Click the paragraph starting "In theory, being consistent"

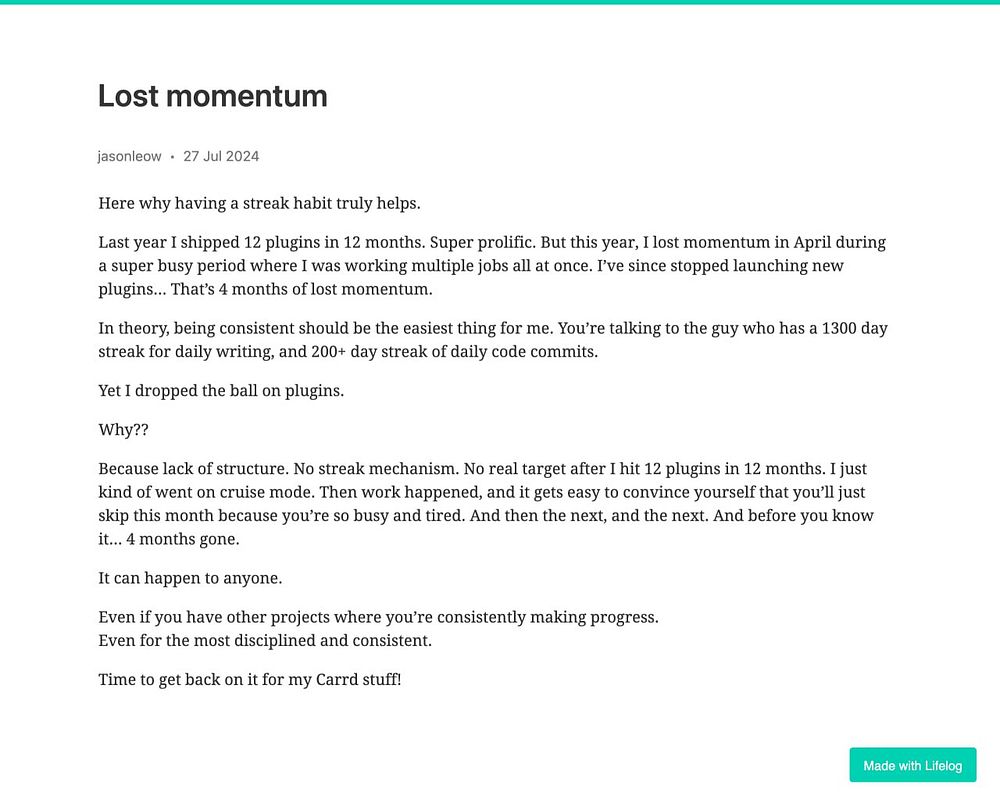(492, 340)
